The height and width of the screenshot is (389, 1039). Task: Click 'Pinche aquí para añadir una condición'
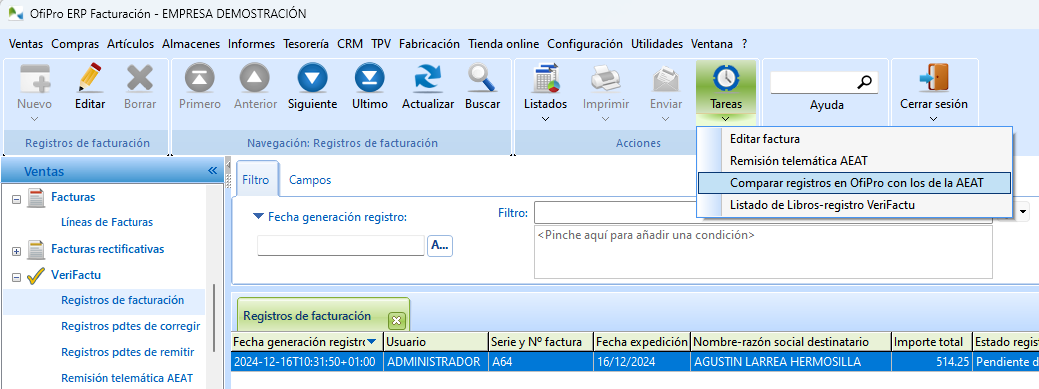point(645,235)
